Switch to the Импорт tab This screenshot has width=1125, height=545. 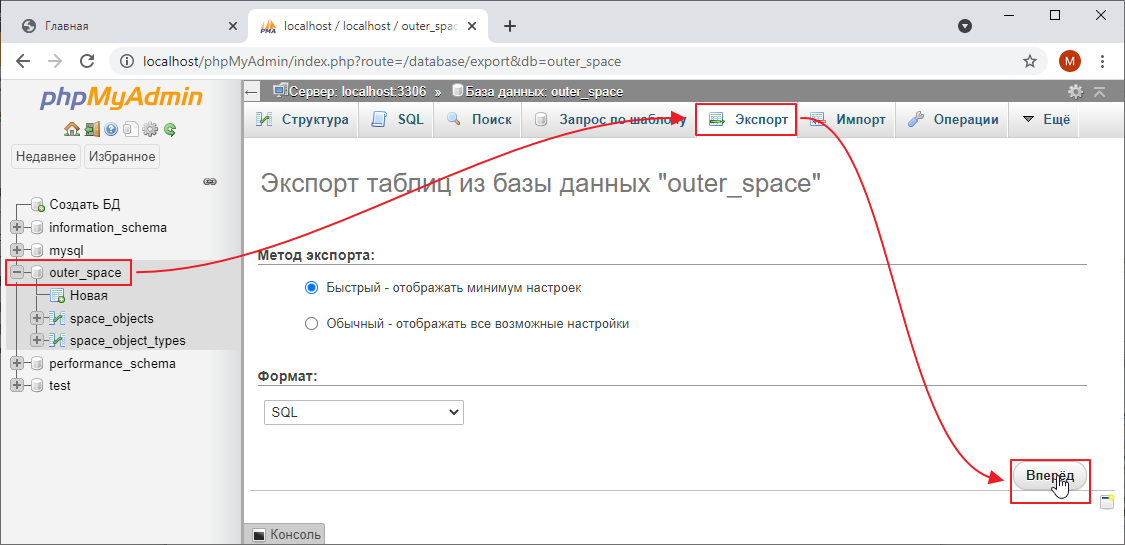pos(848,120)
